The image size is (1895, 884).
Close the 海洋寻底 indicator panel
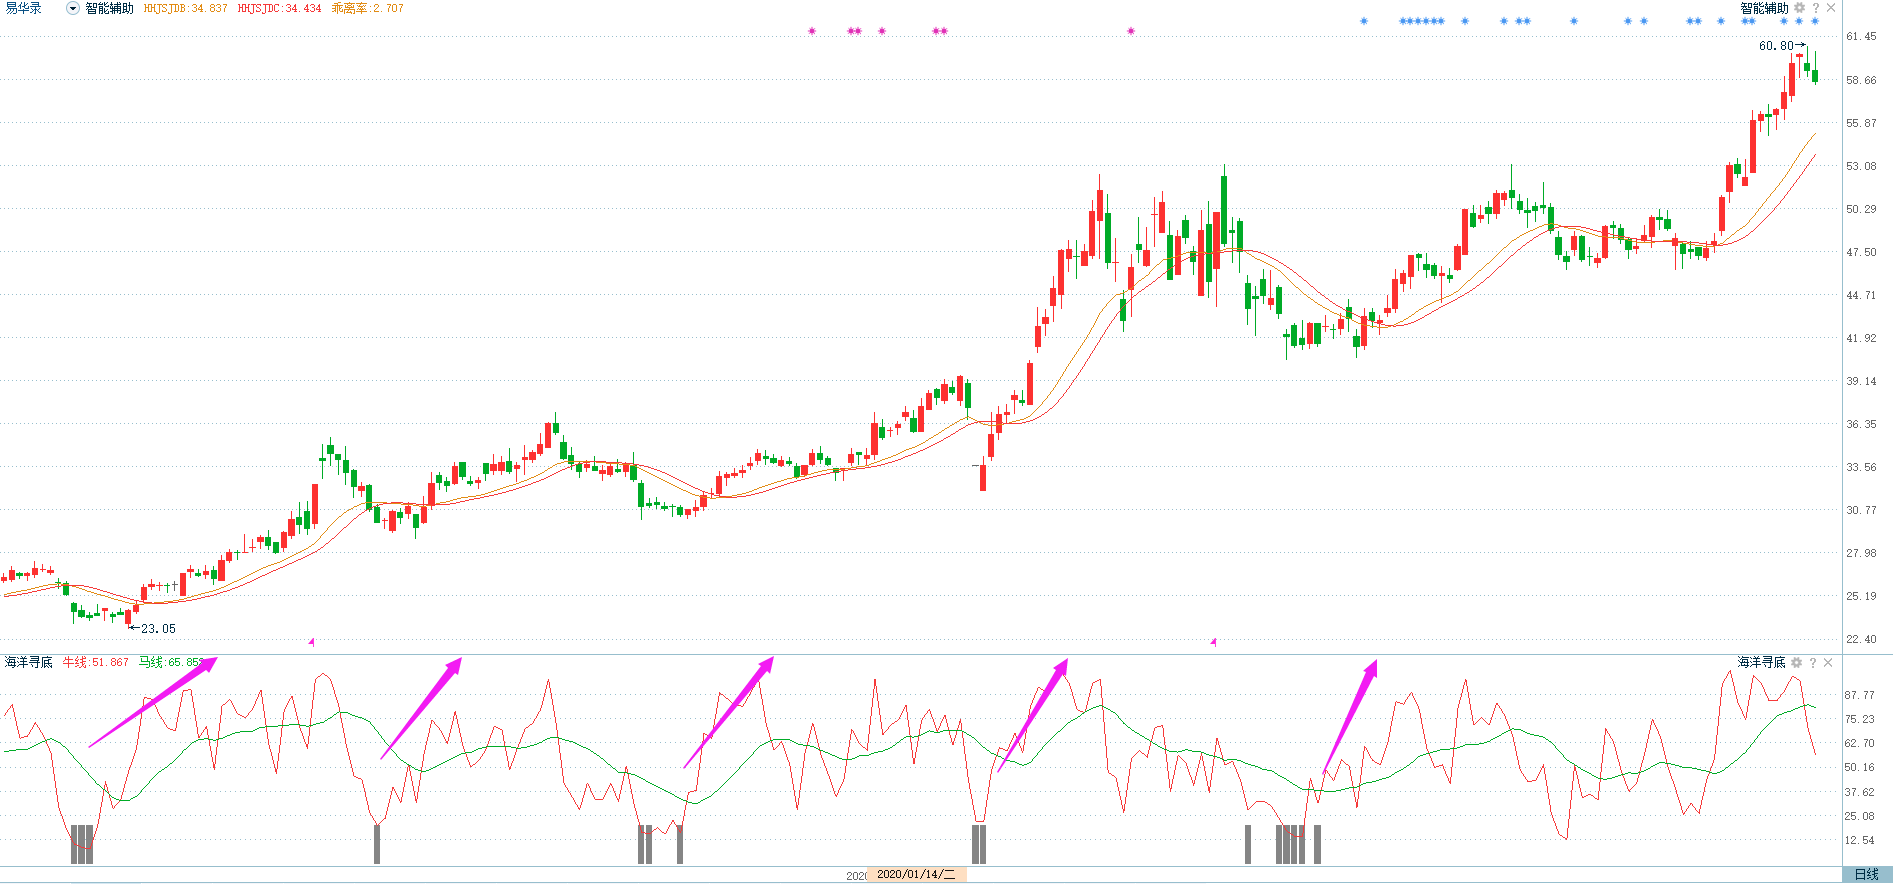[x=1828, y=663]
